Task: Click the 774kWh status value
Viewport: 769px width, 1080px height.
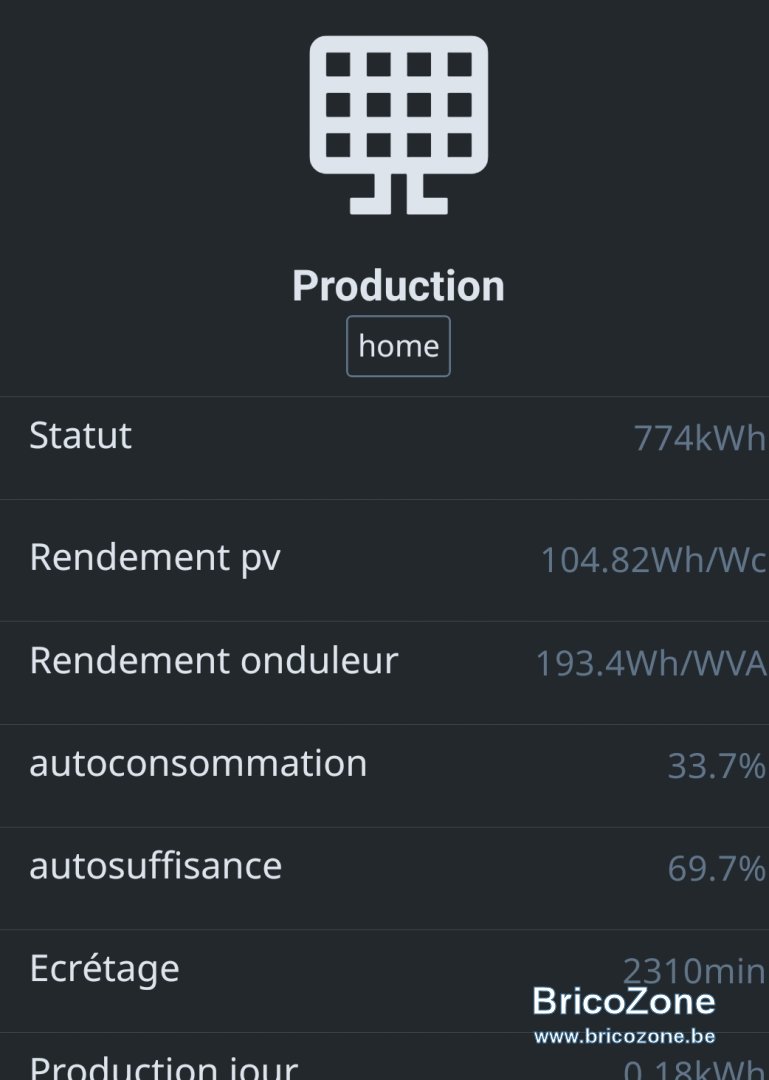Action: point(699,438)
